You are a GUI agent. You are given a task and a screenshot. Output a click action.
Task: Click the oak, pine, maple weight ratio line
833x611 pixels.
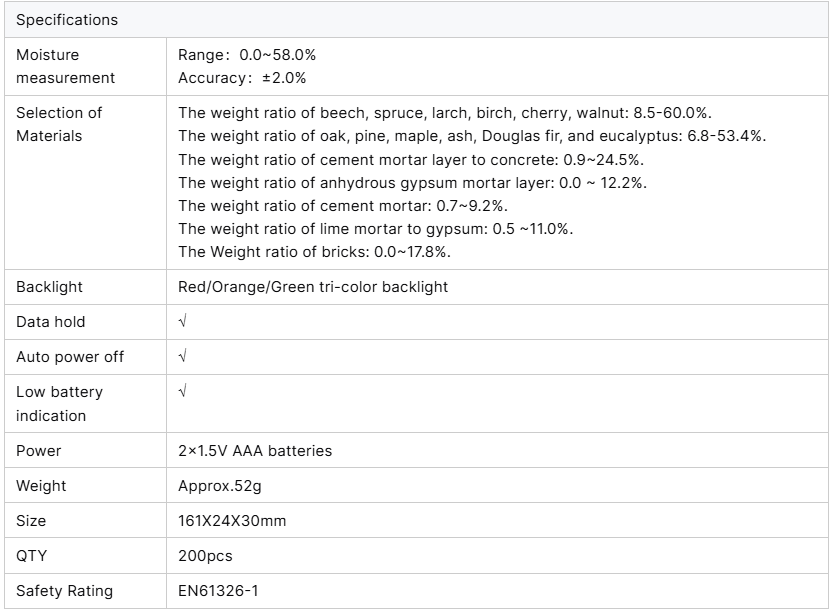[472, 136]
